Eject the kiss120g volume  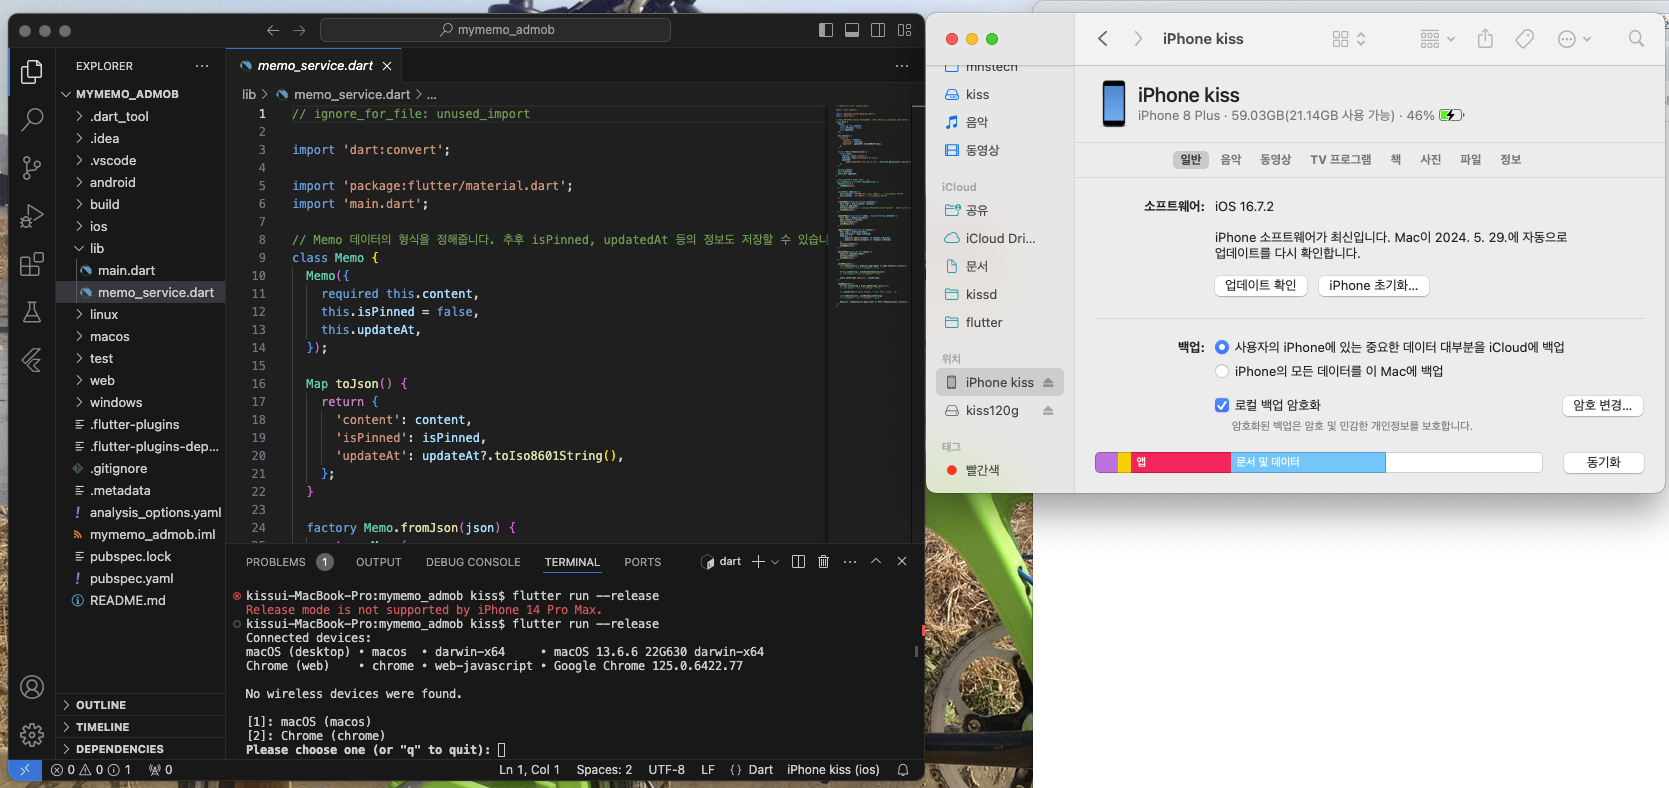1048,410
